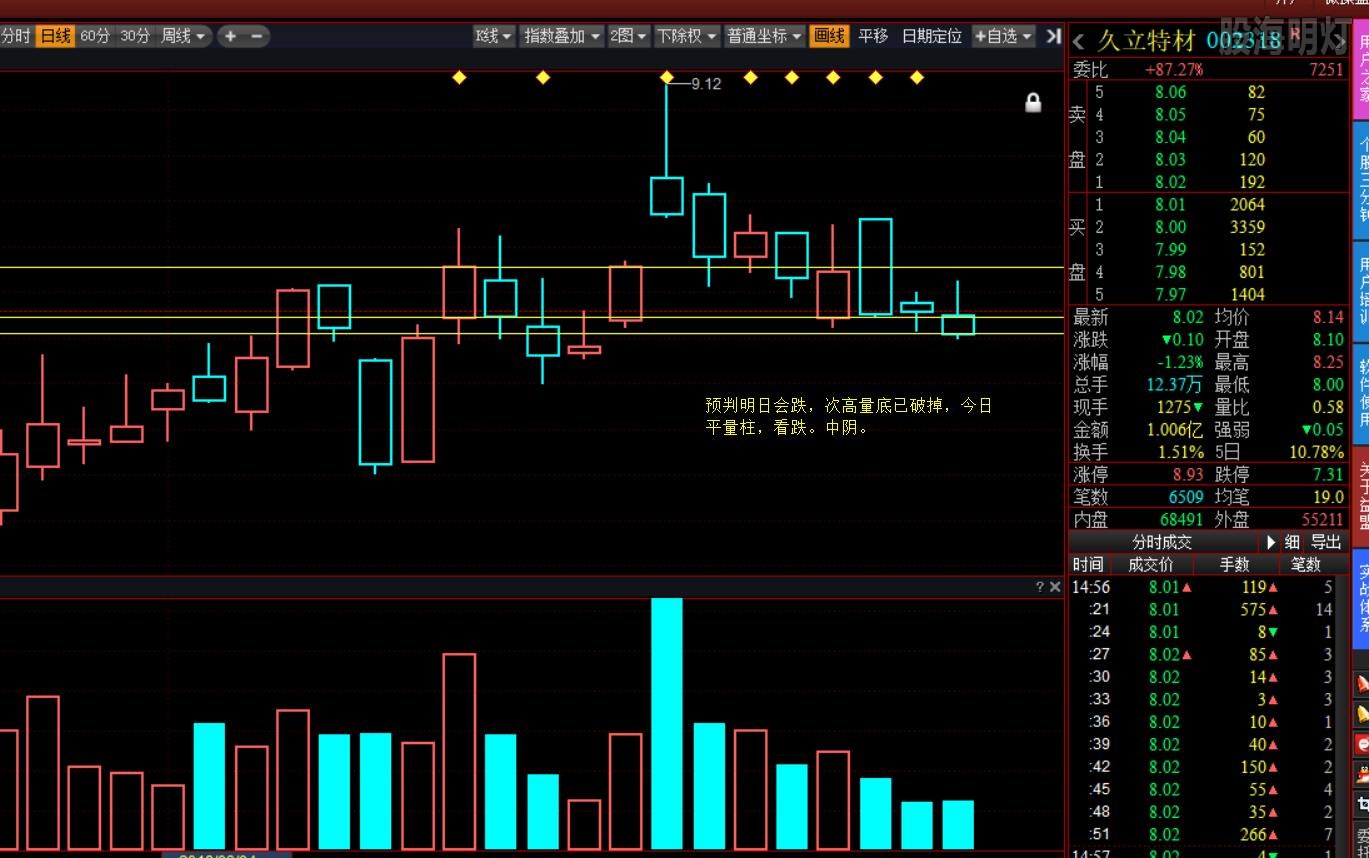This screenshot has height=858, width=1369.
Task: Click the 9.12 high price label
Action: [706, 84]
